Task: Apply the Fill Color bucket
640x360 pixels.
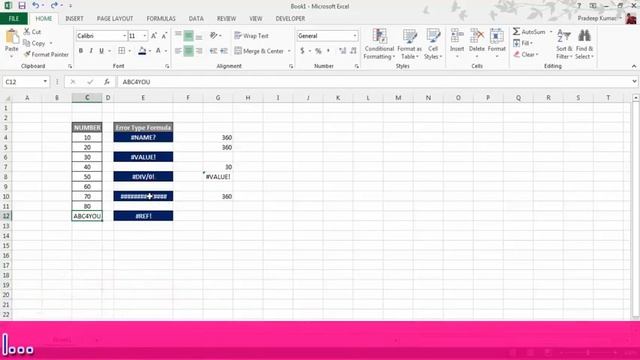Action: pyautogui.click(x=142, y=51)
